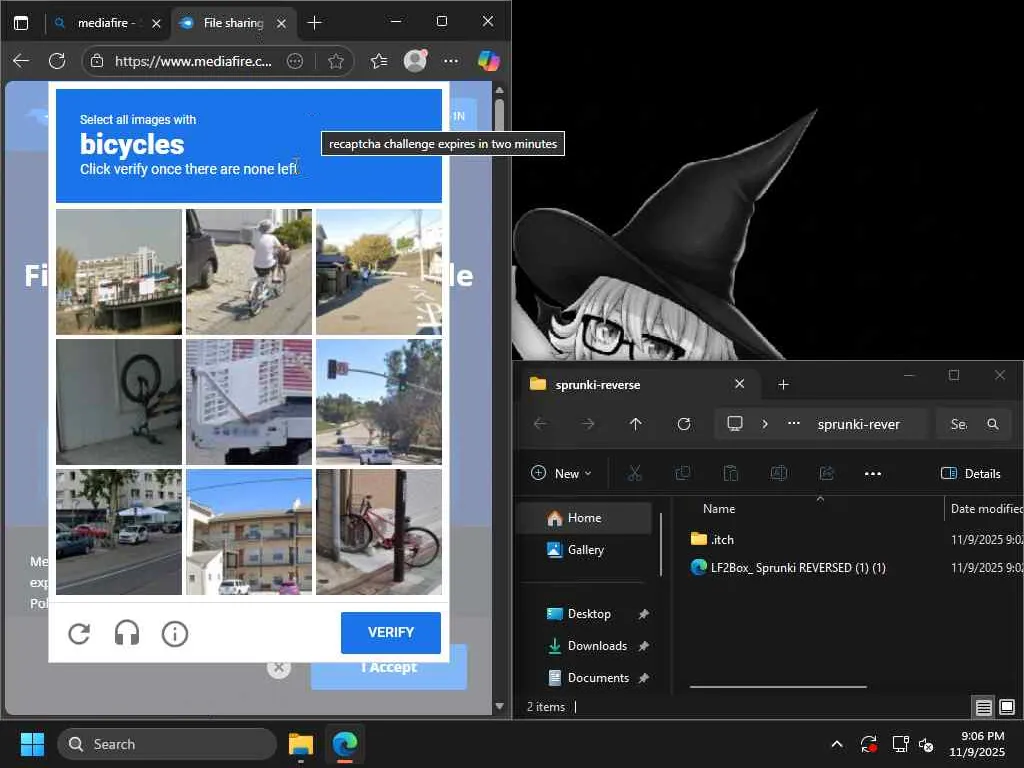Expand the This PC breadcrumb chevron
This screenshot has height=768, width=1024.
tap(765, 424)
